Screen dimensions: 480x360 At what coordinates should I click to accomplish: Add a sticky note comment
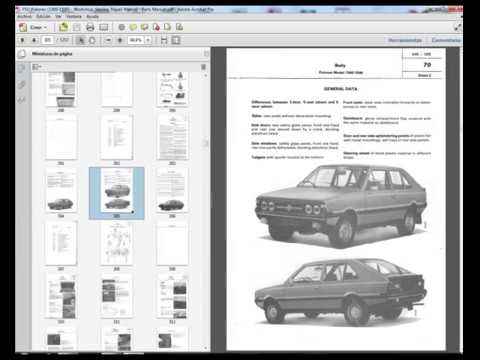[133, 27]
